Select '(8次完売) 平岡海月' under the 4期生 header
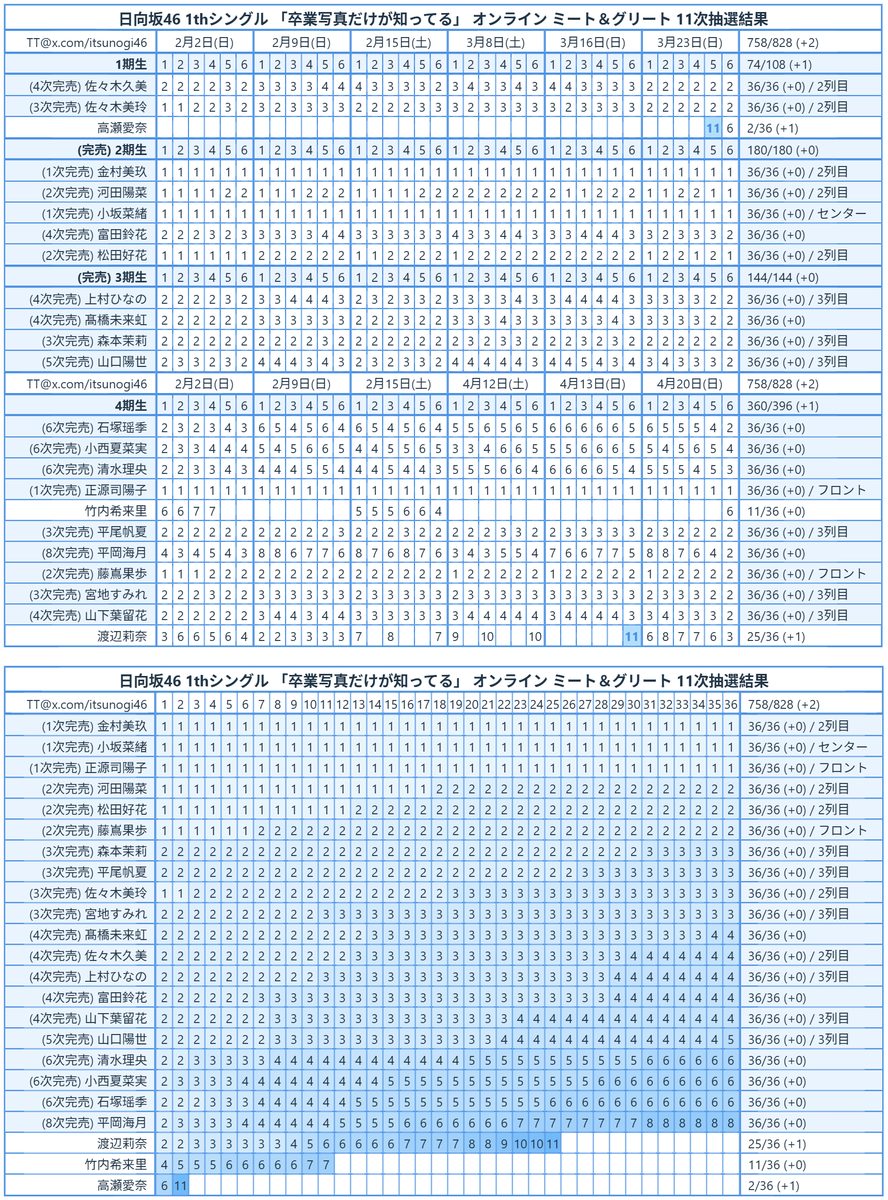This screenshot has width=888, height=1200. 94,553
